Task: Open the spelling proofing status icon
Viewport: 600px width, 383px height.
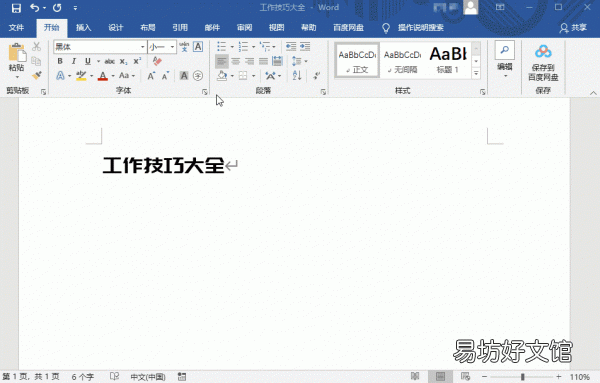Action: point(114,376)
